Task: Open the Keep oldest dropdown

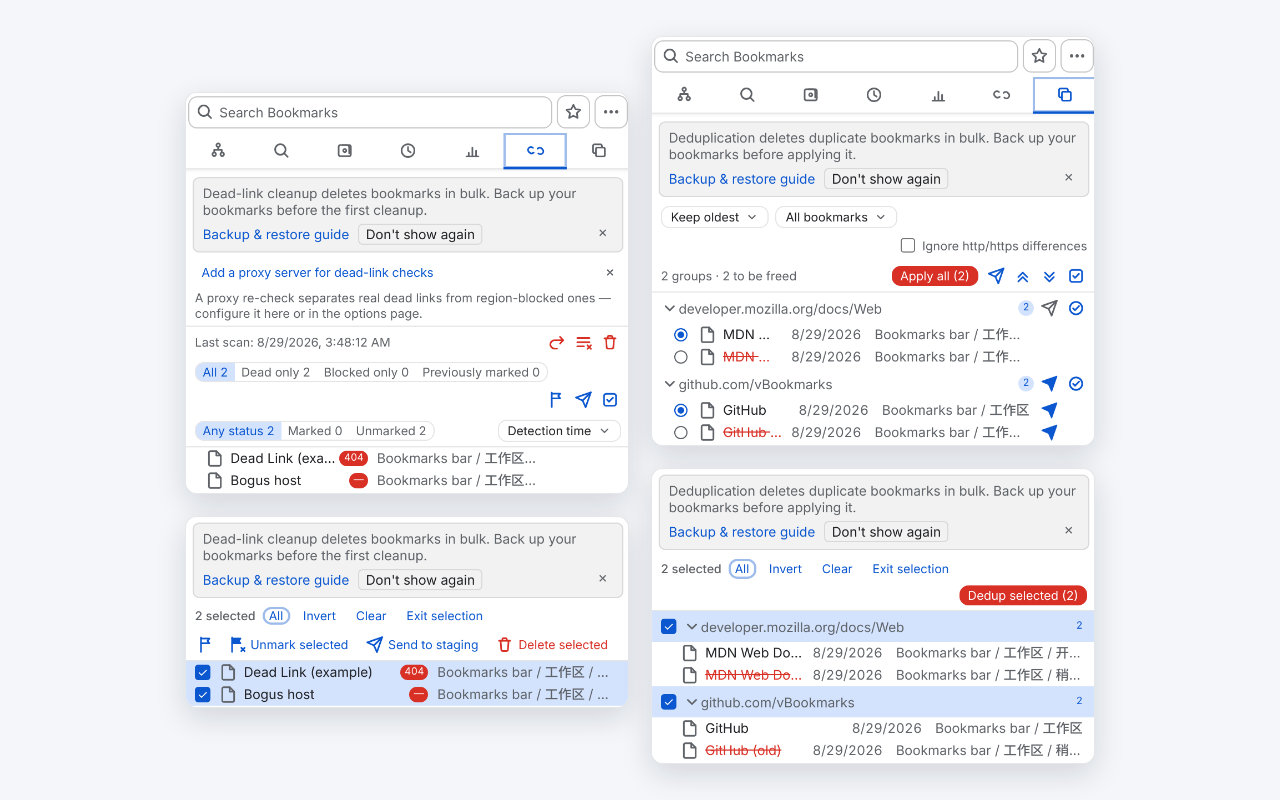Action: click(714, 217)
